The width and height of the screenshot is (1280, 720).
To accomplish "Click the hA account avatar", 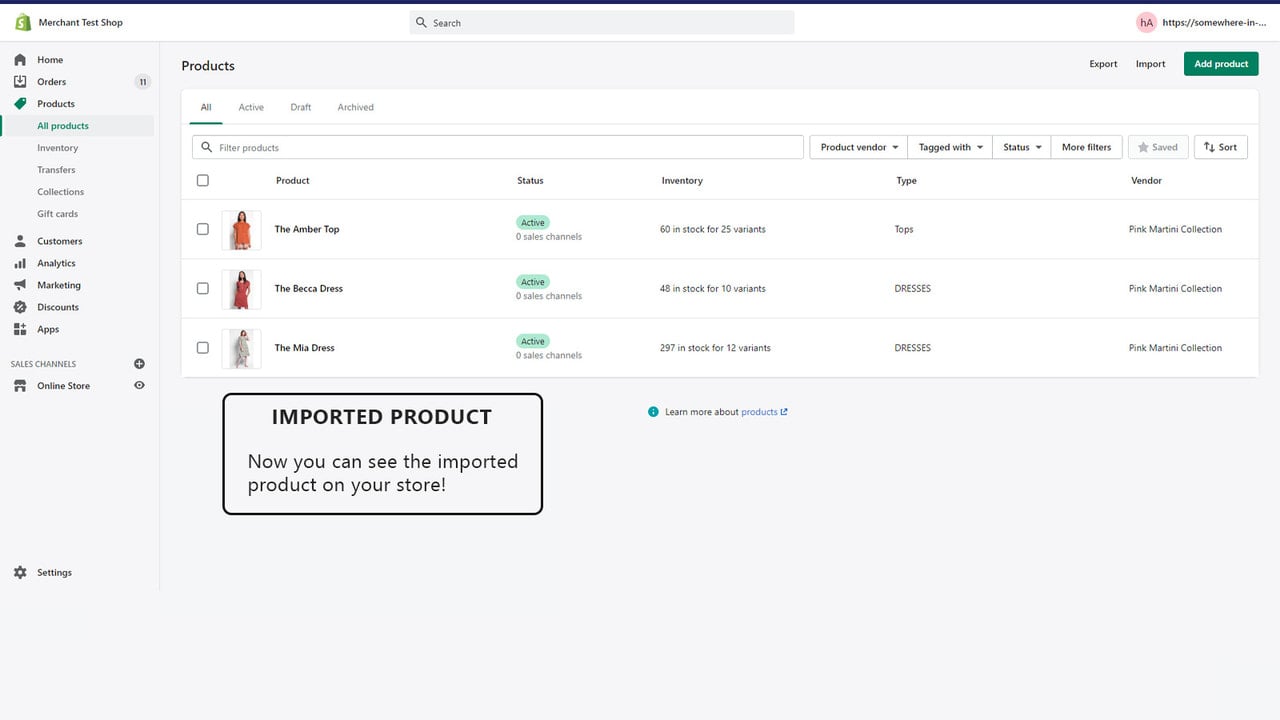I will click(1146, 22).
